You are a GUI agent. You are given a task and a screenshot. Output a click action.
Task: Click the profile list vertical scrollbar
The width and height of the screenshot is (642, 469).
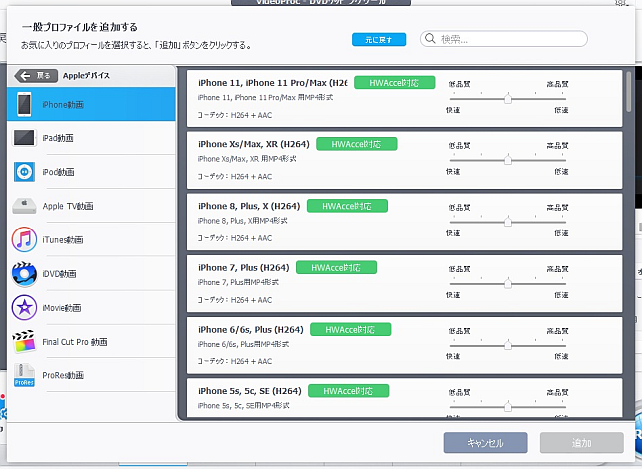pos(628,91)
